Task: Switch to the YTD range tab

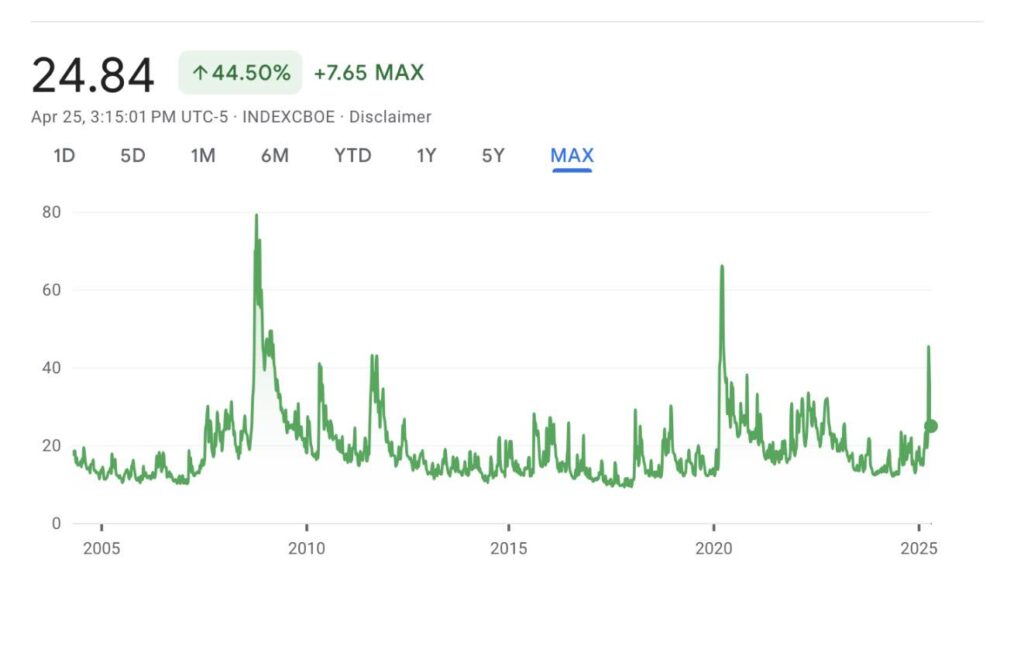Action: coord(353,155)
